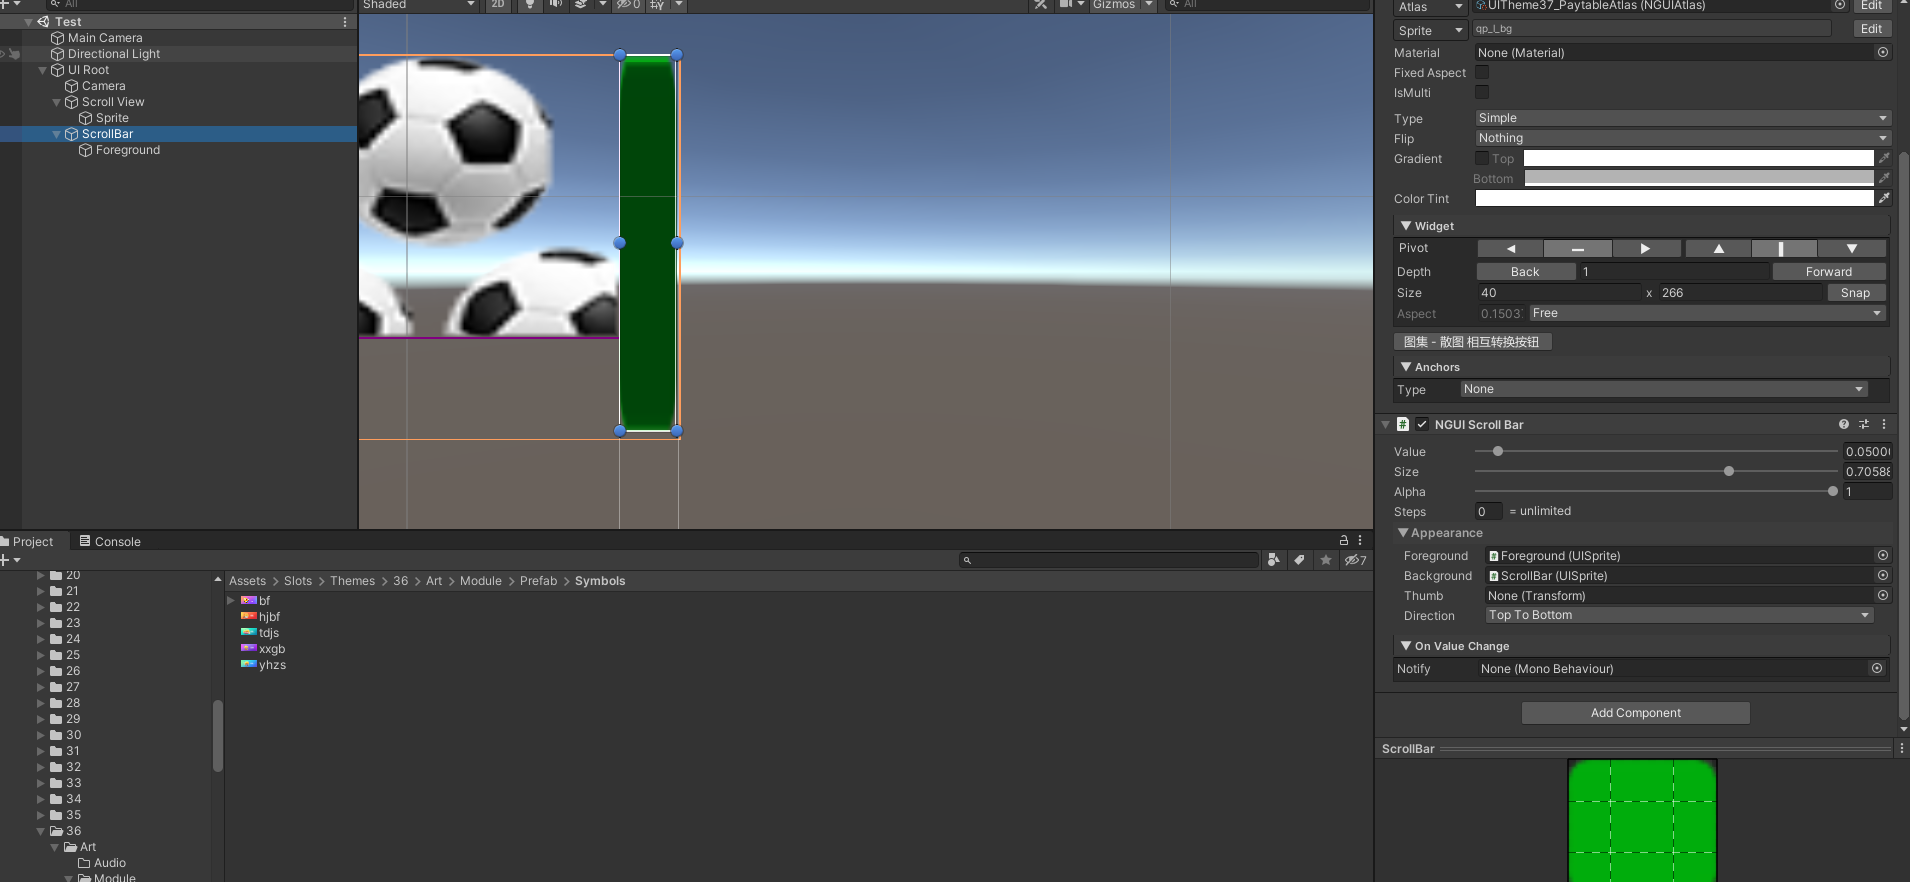Open NGUI Scroll Bar help icon
This screenshot has height=882, width=1910.
(x=1844, y=424)
